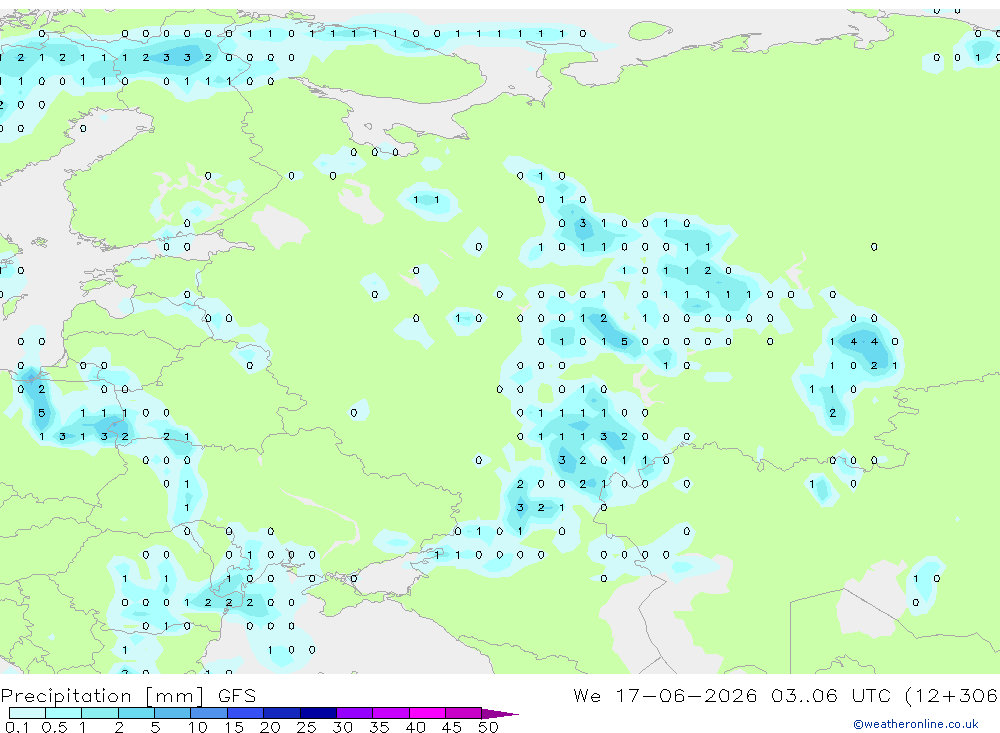The image size is (1000, 733).
Task: Click the '40' legend scale label
Action: [415, 727]
